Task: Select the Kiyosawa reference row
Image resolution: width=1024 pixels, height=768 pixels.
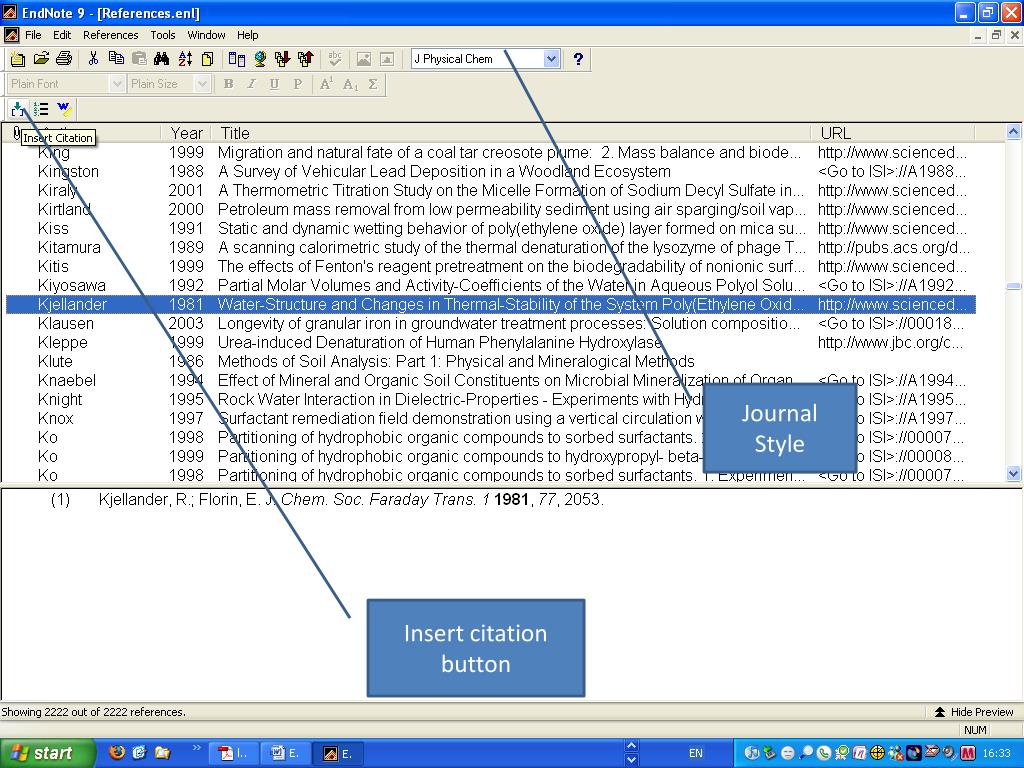Action: [490, 285]
